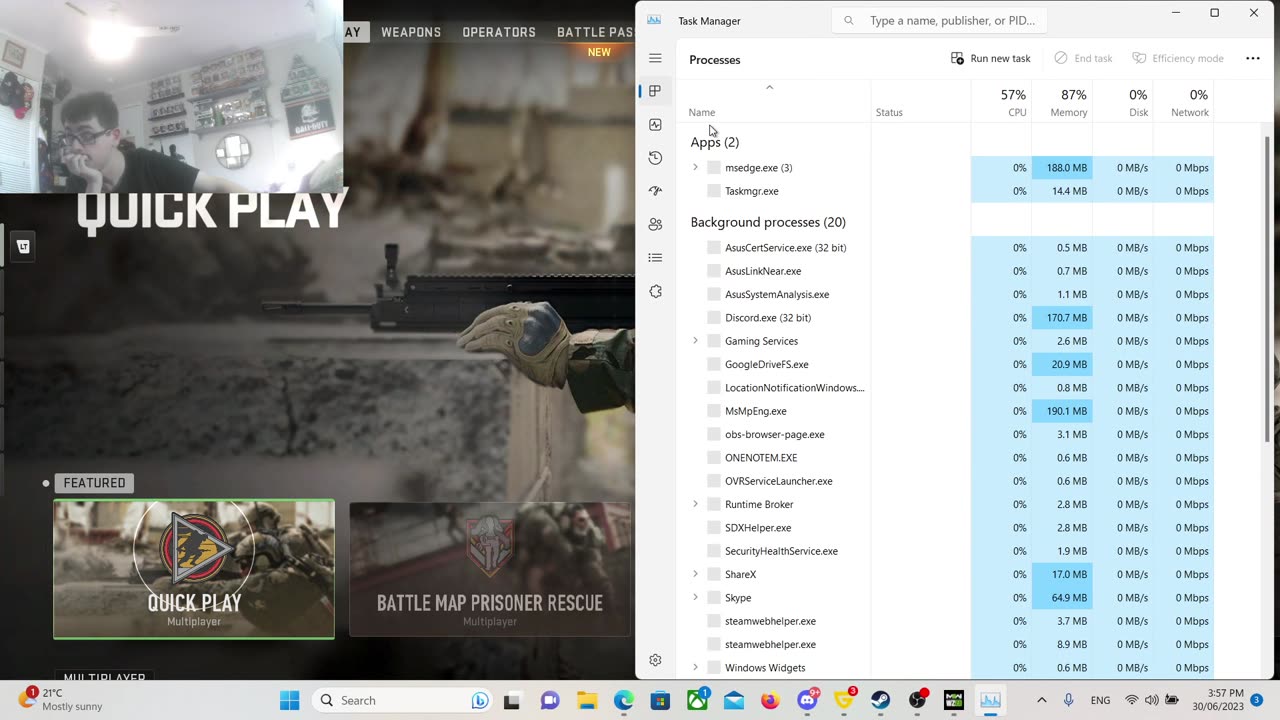Open Mail app from taskbar
This screenshot has height=720, width=1280.
click(x=733, y=701)
